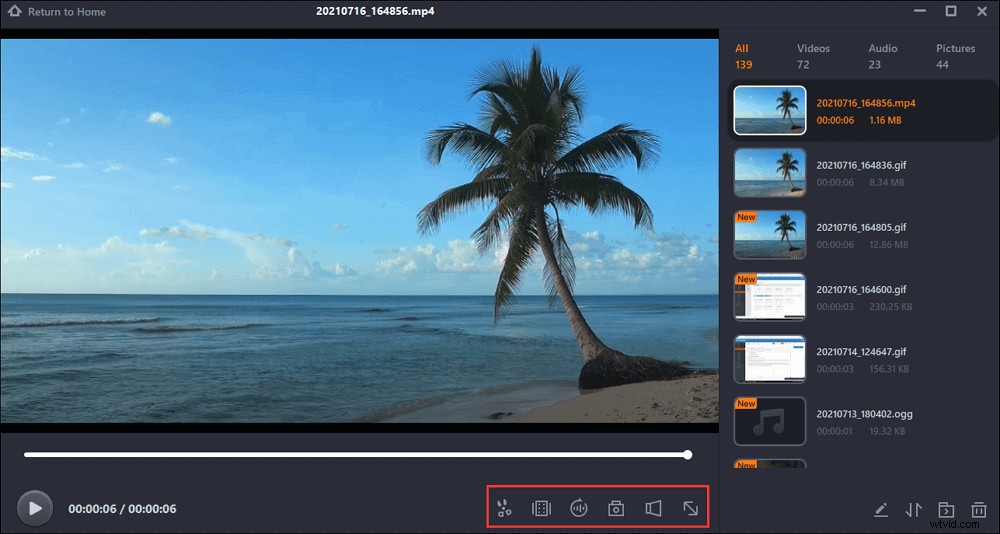Click the open file folder icon

946,510
